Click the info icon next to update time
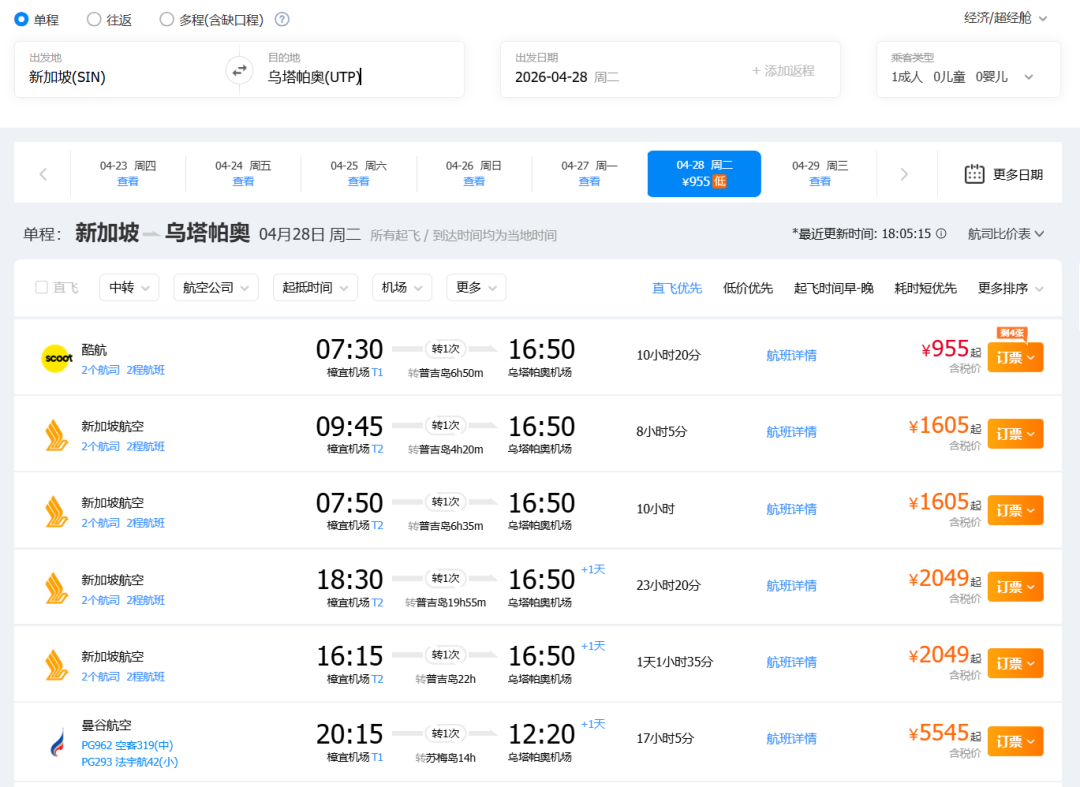The width and height of the screenshot is (1080, 787). [941, 233]
